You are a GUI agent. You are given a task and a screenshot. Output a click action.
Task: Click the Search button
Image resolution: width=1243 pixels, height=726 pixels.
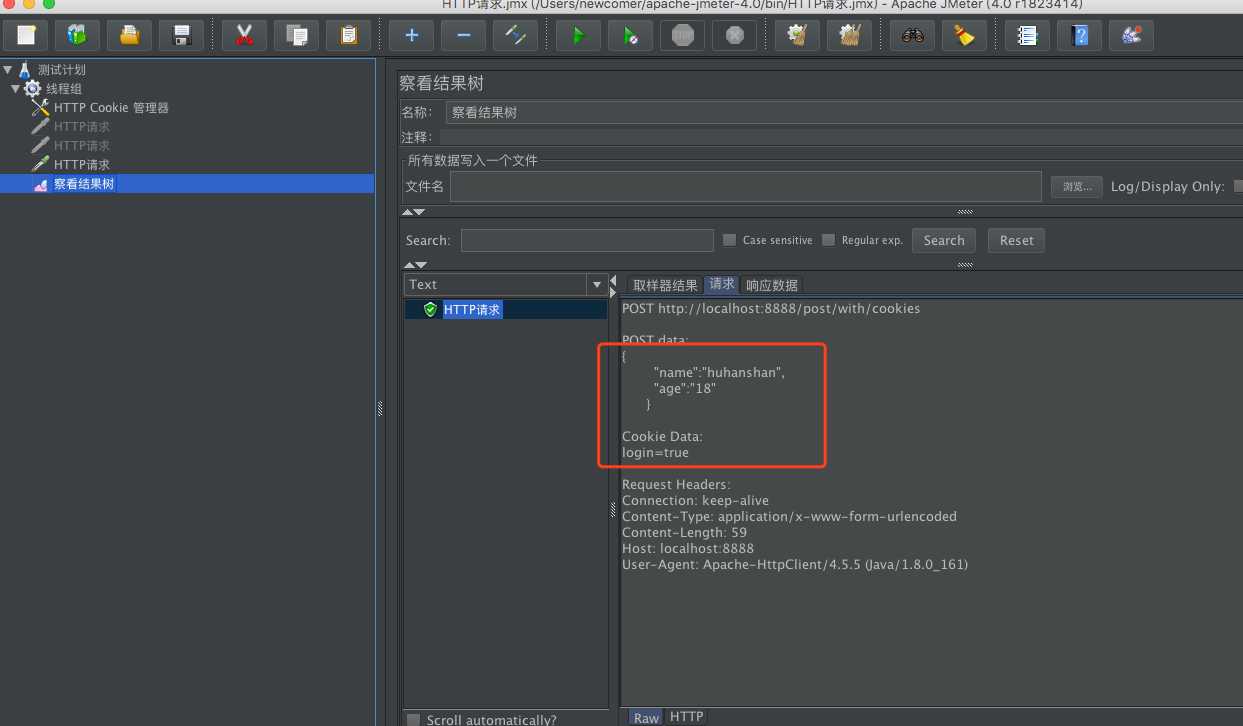(x=944, y=240)
